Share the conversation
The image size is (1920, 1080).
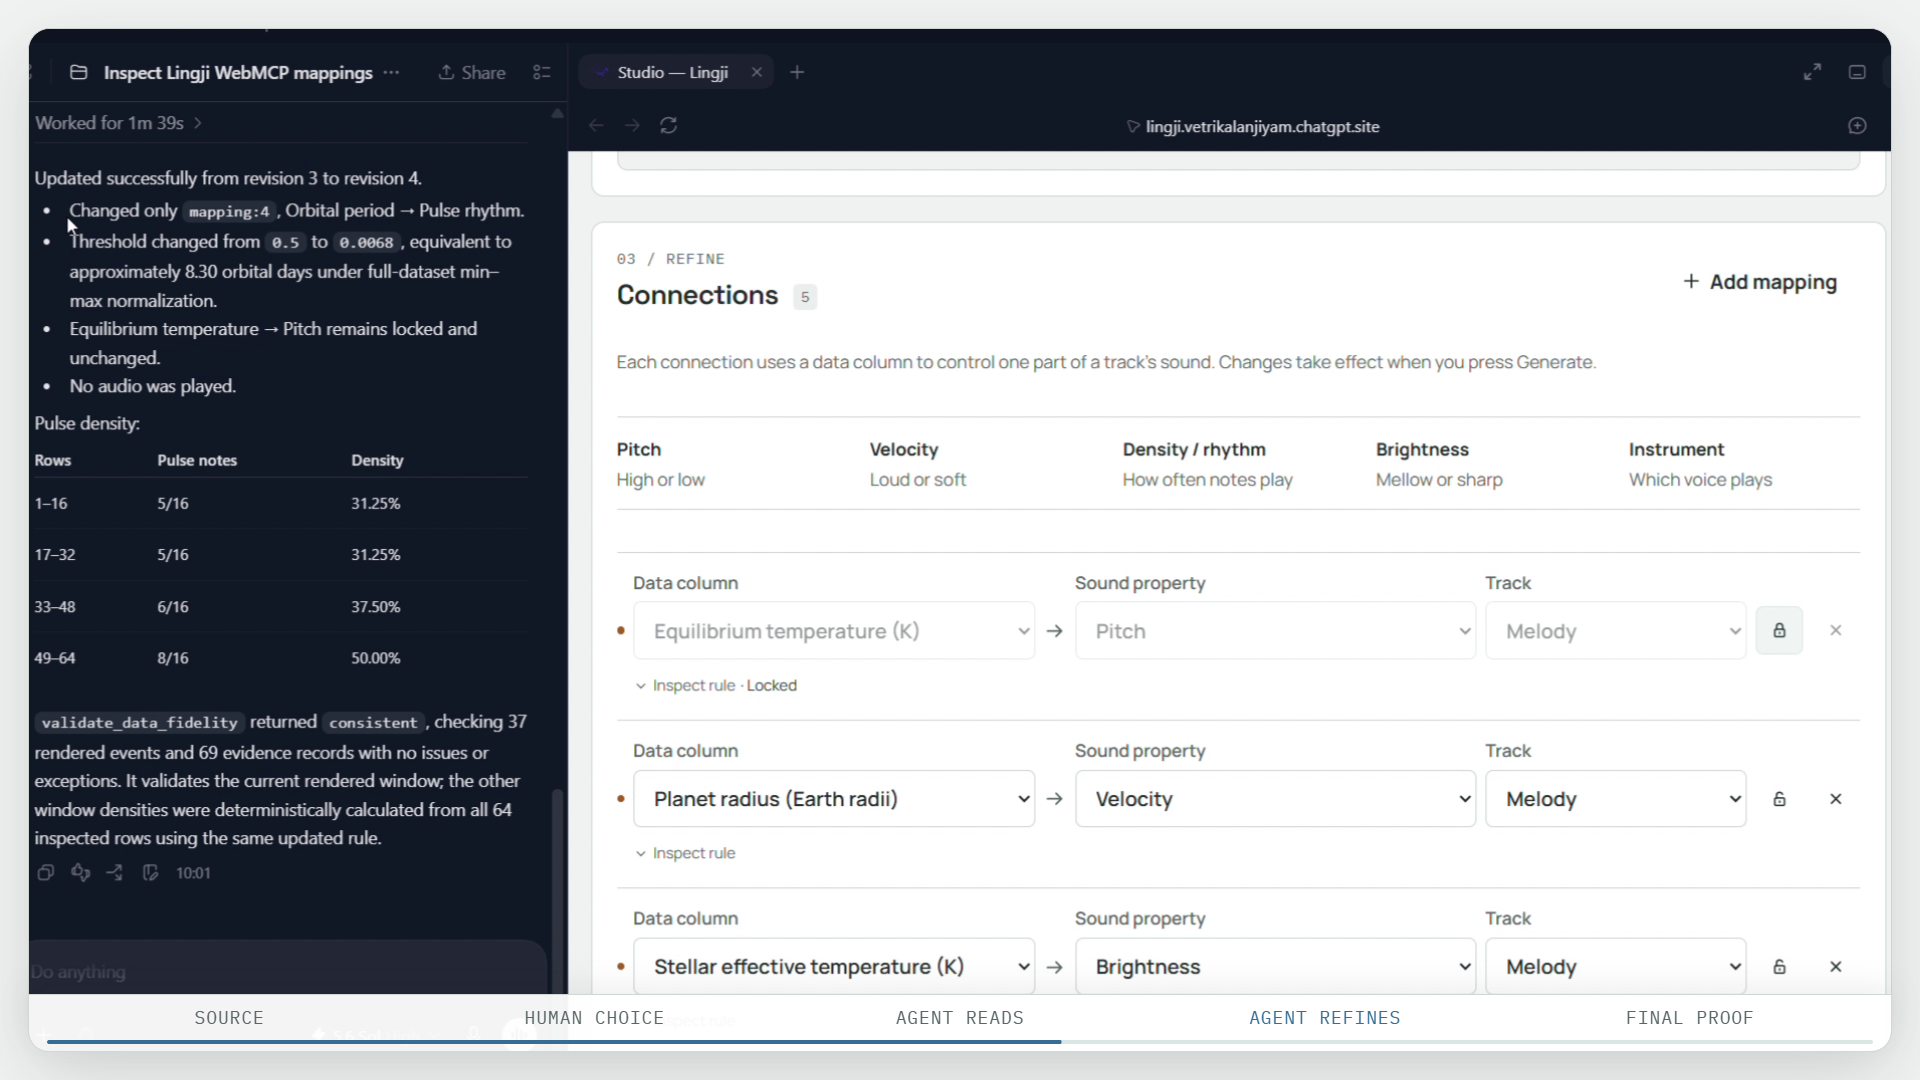[x=472, y=72]
